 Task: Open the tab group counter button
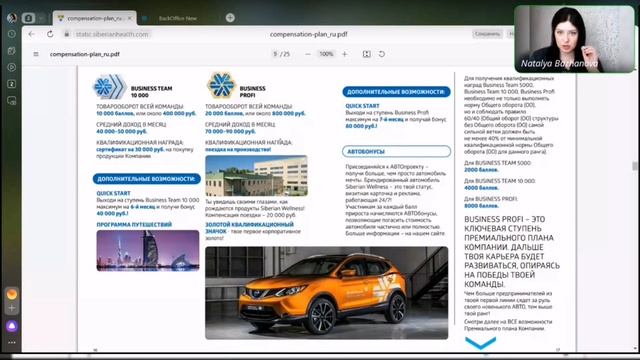(x=29, y=18)
